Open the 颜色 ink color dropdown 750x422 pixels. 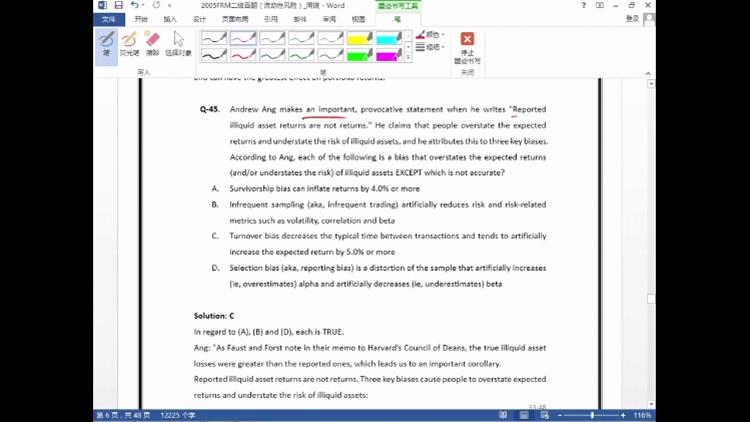point(430,34)
